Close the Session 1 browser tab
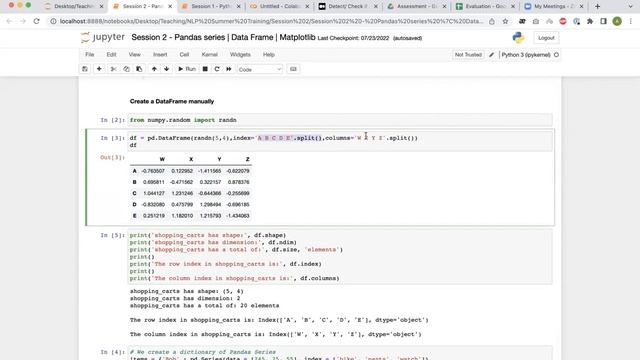Image resolution: width=640 pixels, height=360 pixels. pos(238,6)
